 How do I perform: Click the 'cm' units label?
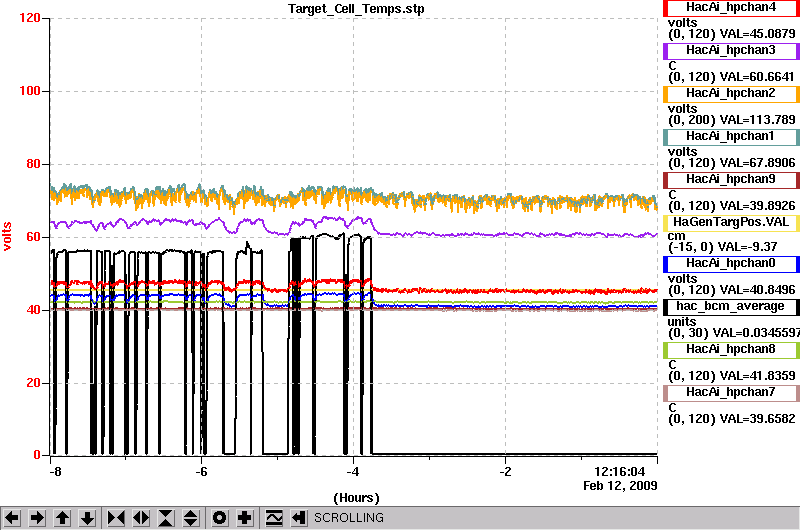tap(676, 236)
